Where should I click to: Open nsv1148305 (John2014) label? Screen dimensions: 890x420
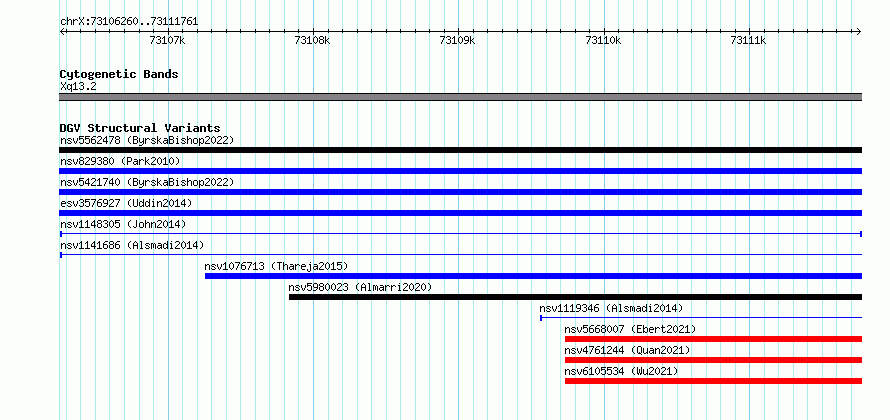123,224
